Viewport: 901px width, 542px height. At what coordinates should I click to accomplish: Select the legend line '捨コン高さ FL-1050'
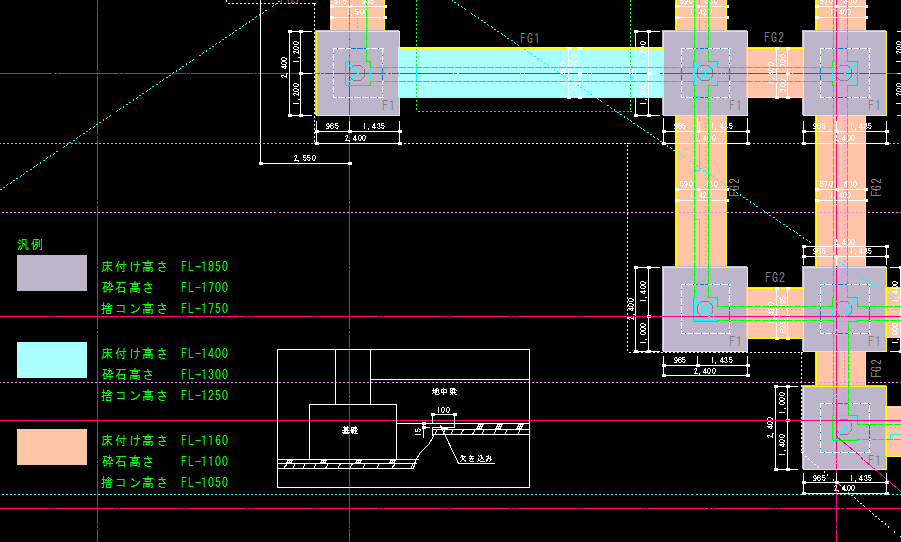165,482
